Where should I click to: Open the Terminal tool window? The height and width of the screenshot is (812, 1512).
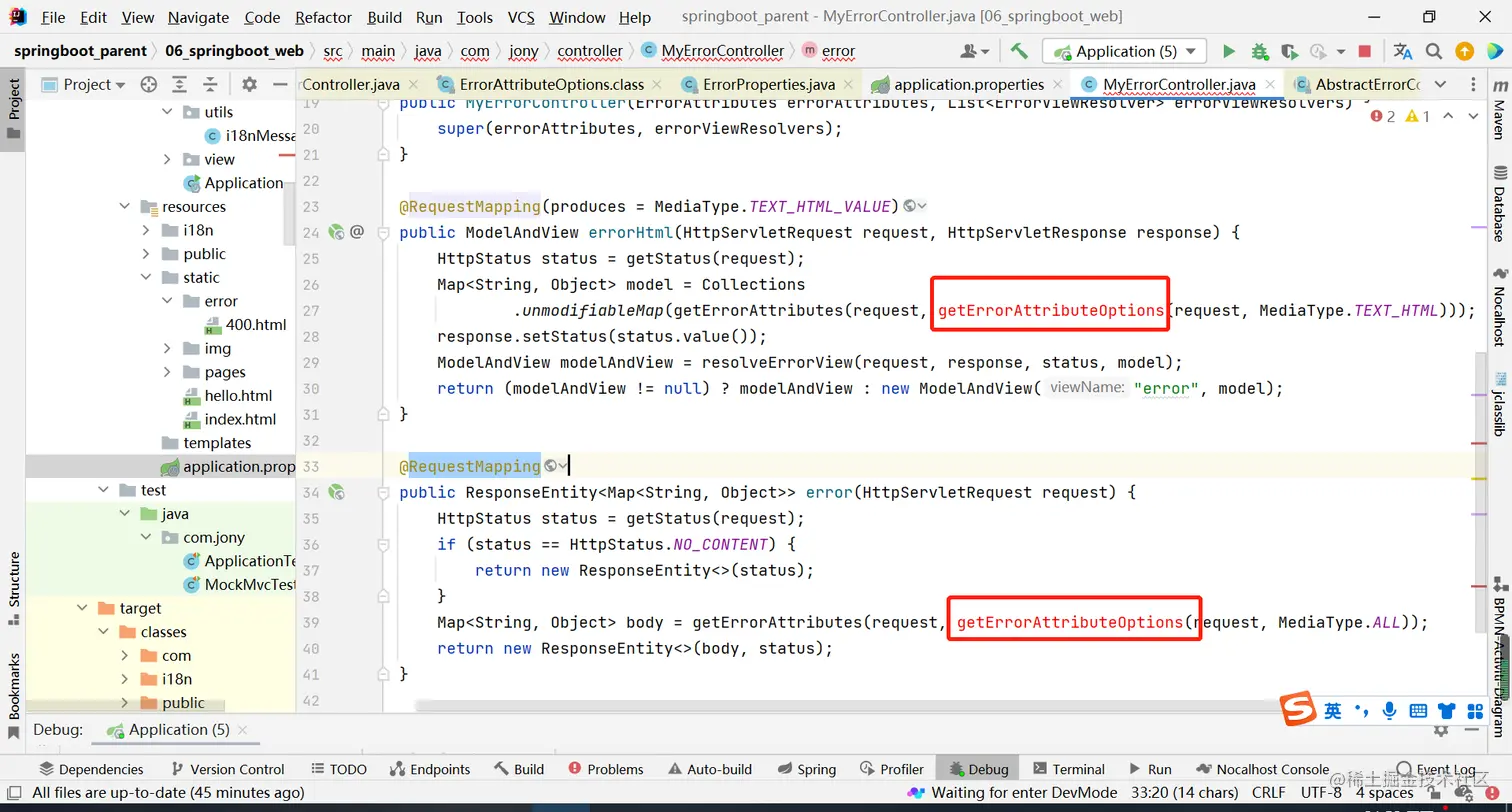point(1069,769)
